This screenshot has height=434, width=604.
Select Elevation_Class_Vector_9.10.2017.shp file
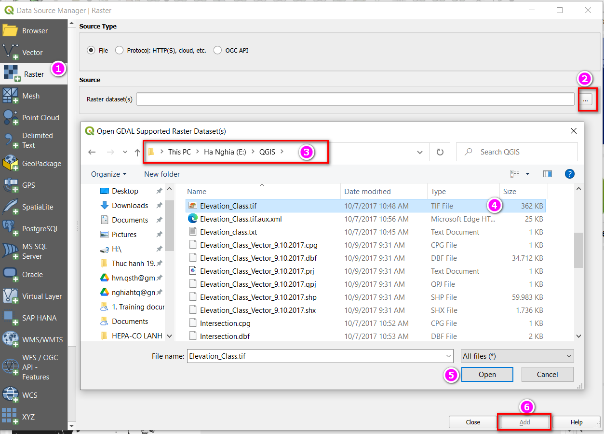(365, 297)
